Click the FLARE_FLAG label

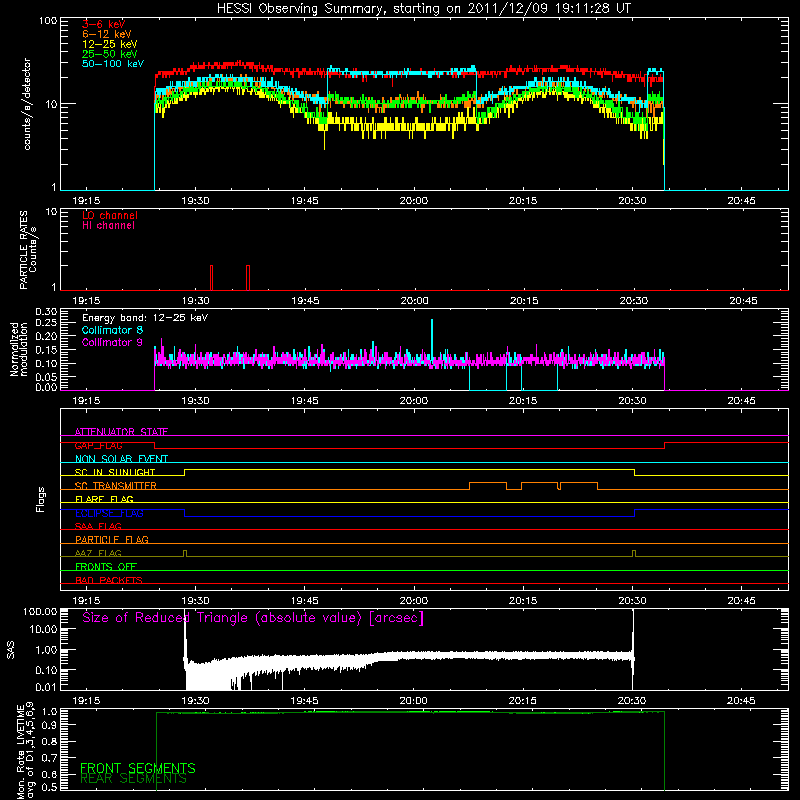(x=104, y=499)
